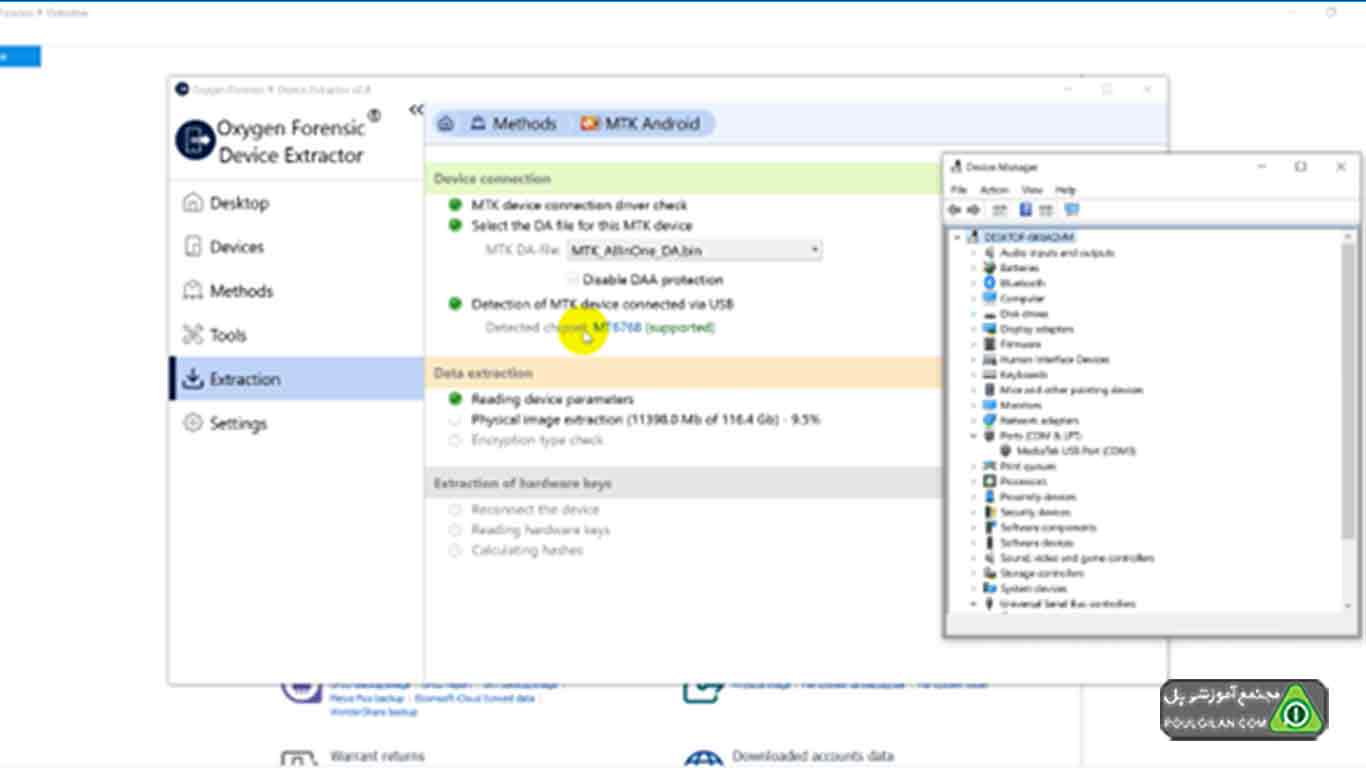Click the Batteries category icon in Device Manager
Image resolution: width=1366 pixels, height=768 pixels.
click(x=990, y=268)
